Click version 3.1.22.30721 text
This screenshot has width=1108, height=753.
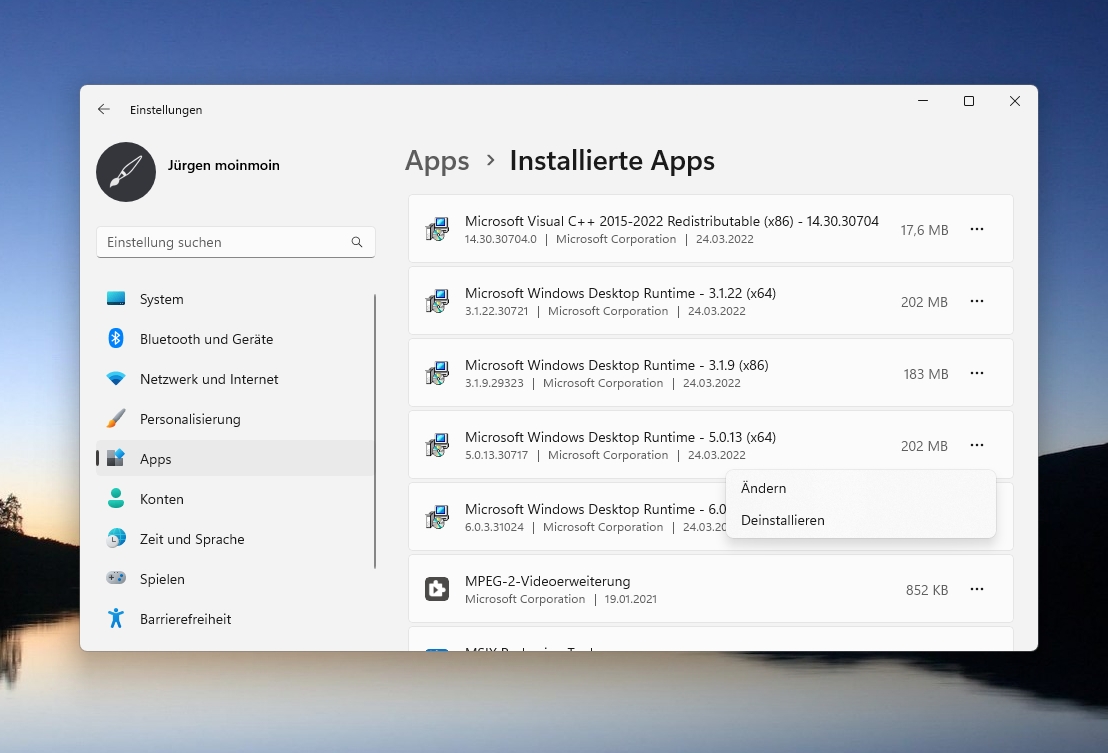pos(497,312)
